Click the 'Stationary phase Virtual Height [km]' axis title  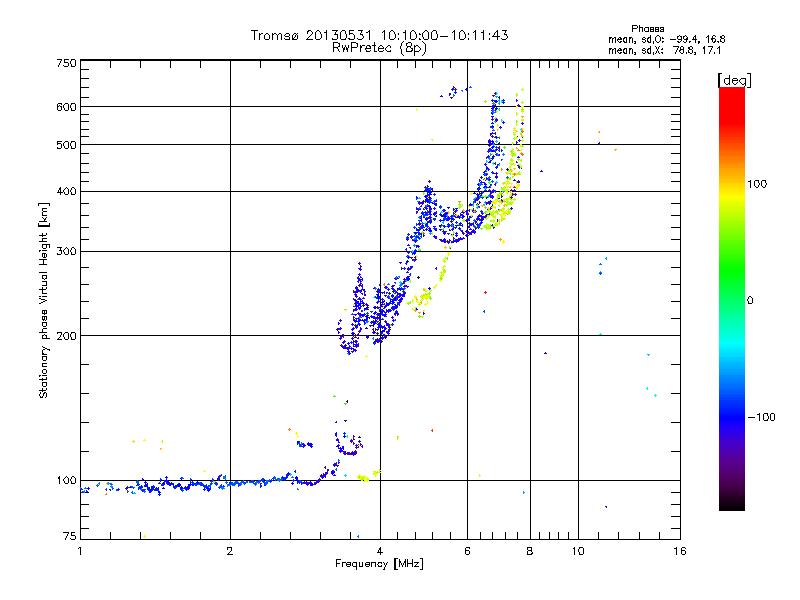click(x=43, y=300)
